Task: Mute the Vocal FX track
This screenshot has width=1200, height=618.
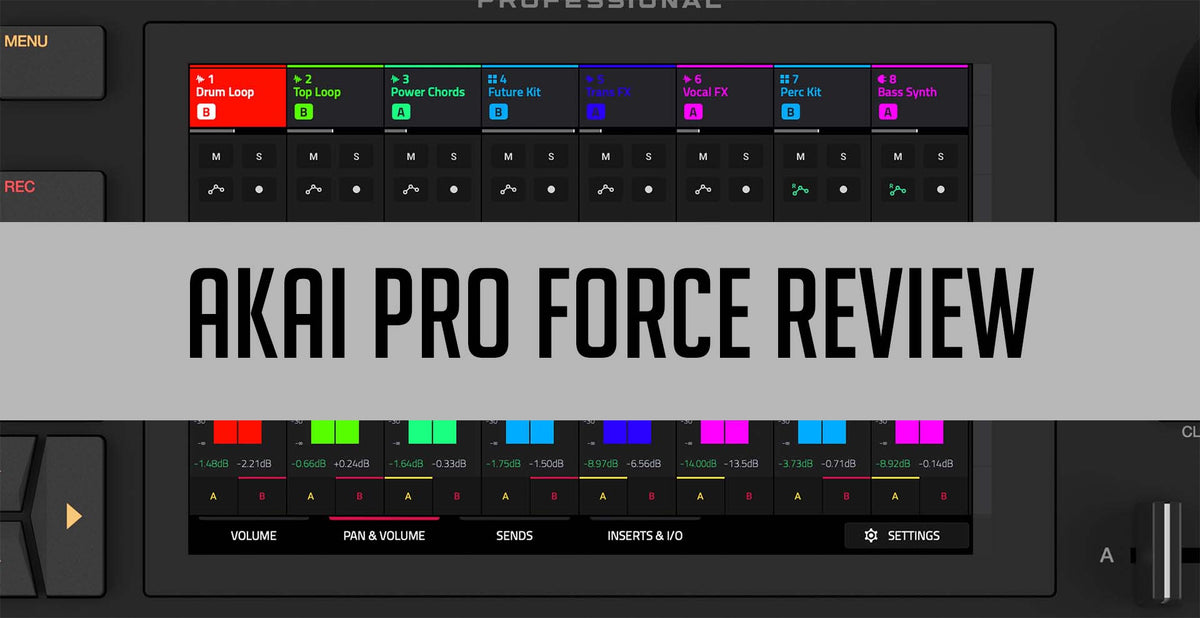Action: click(x=701, y=156)
